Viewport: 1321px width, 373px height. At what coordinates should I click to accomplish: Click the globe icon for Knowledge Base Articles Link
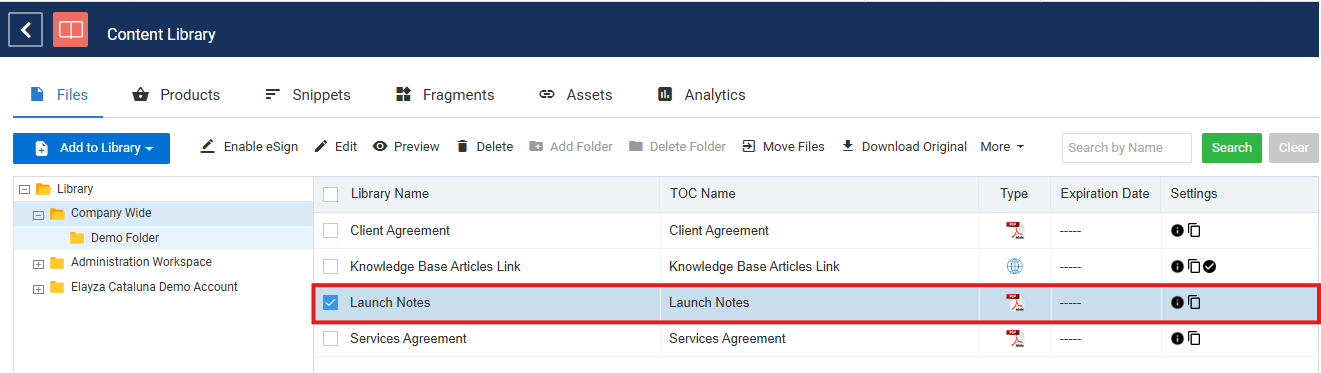tap(1015, 267)
